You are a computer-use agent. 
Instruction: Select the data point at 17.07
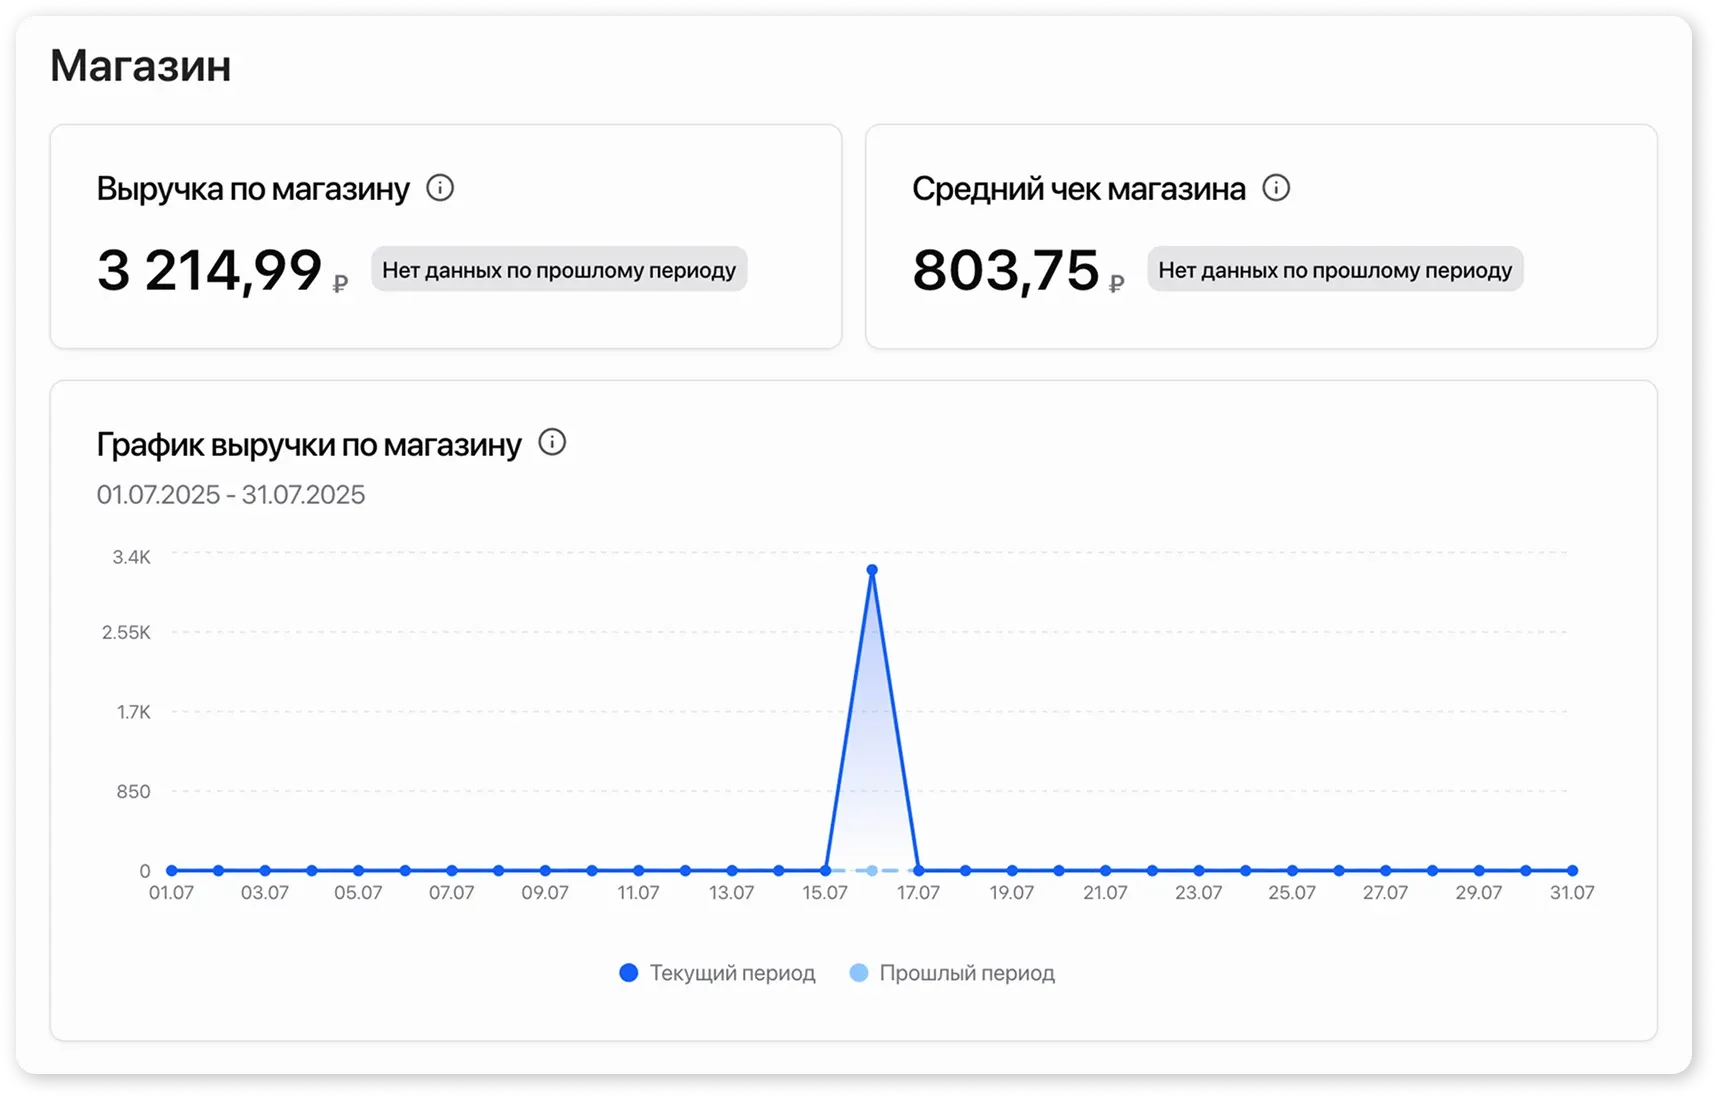919,871
